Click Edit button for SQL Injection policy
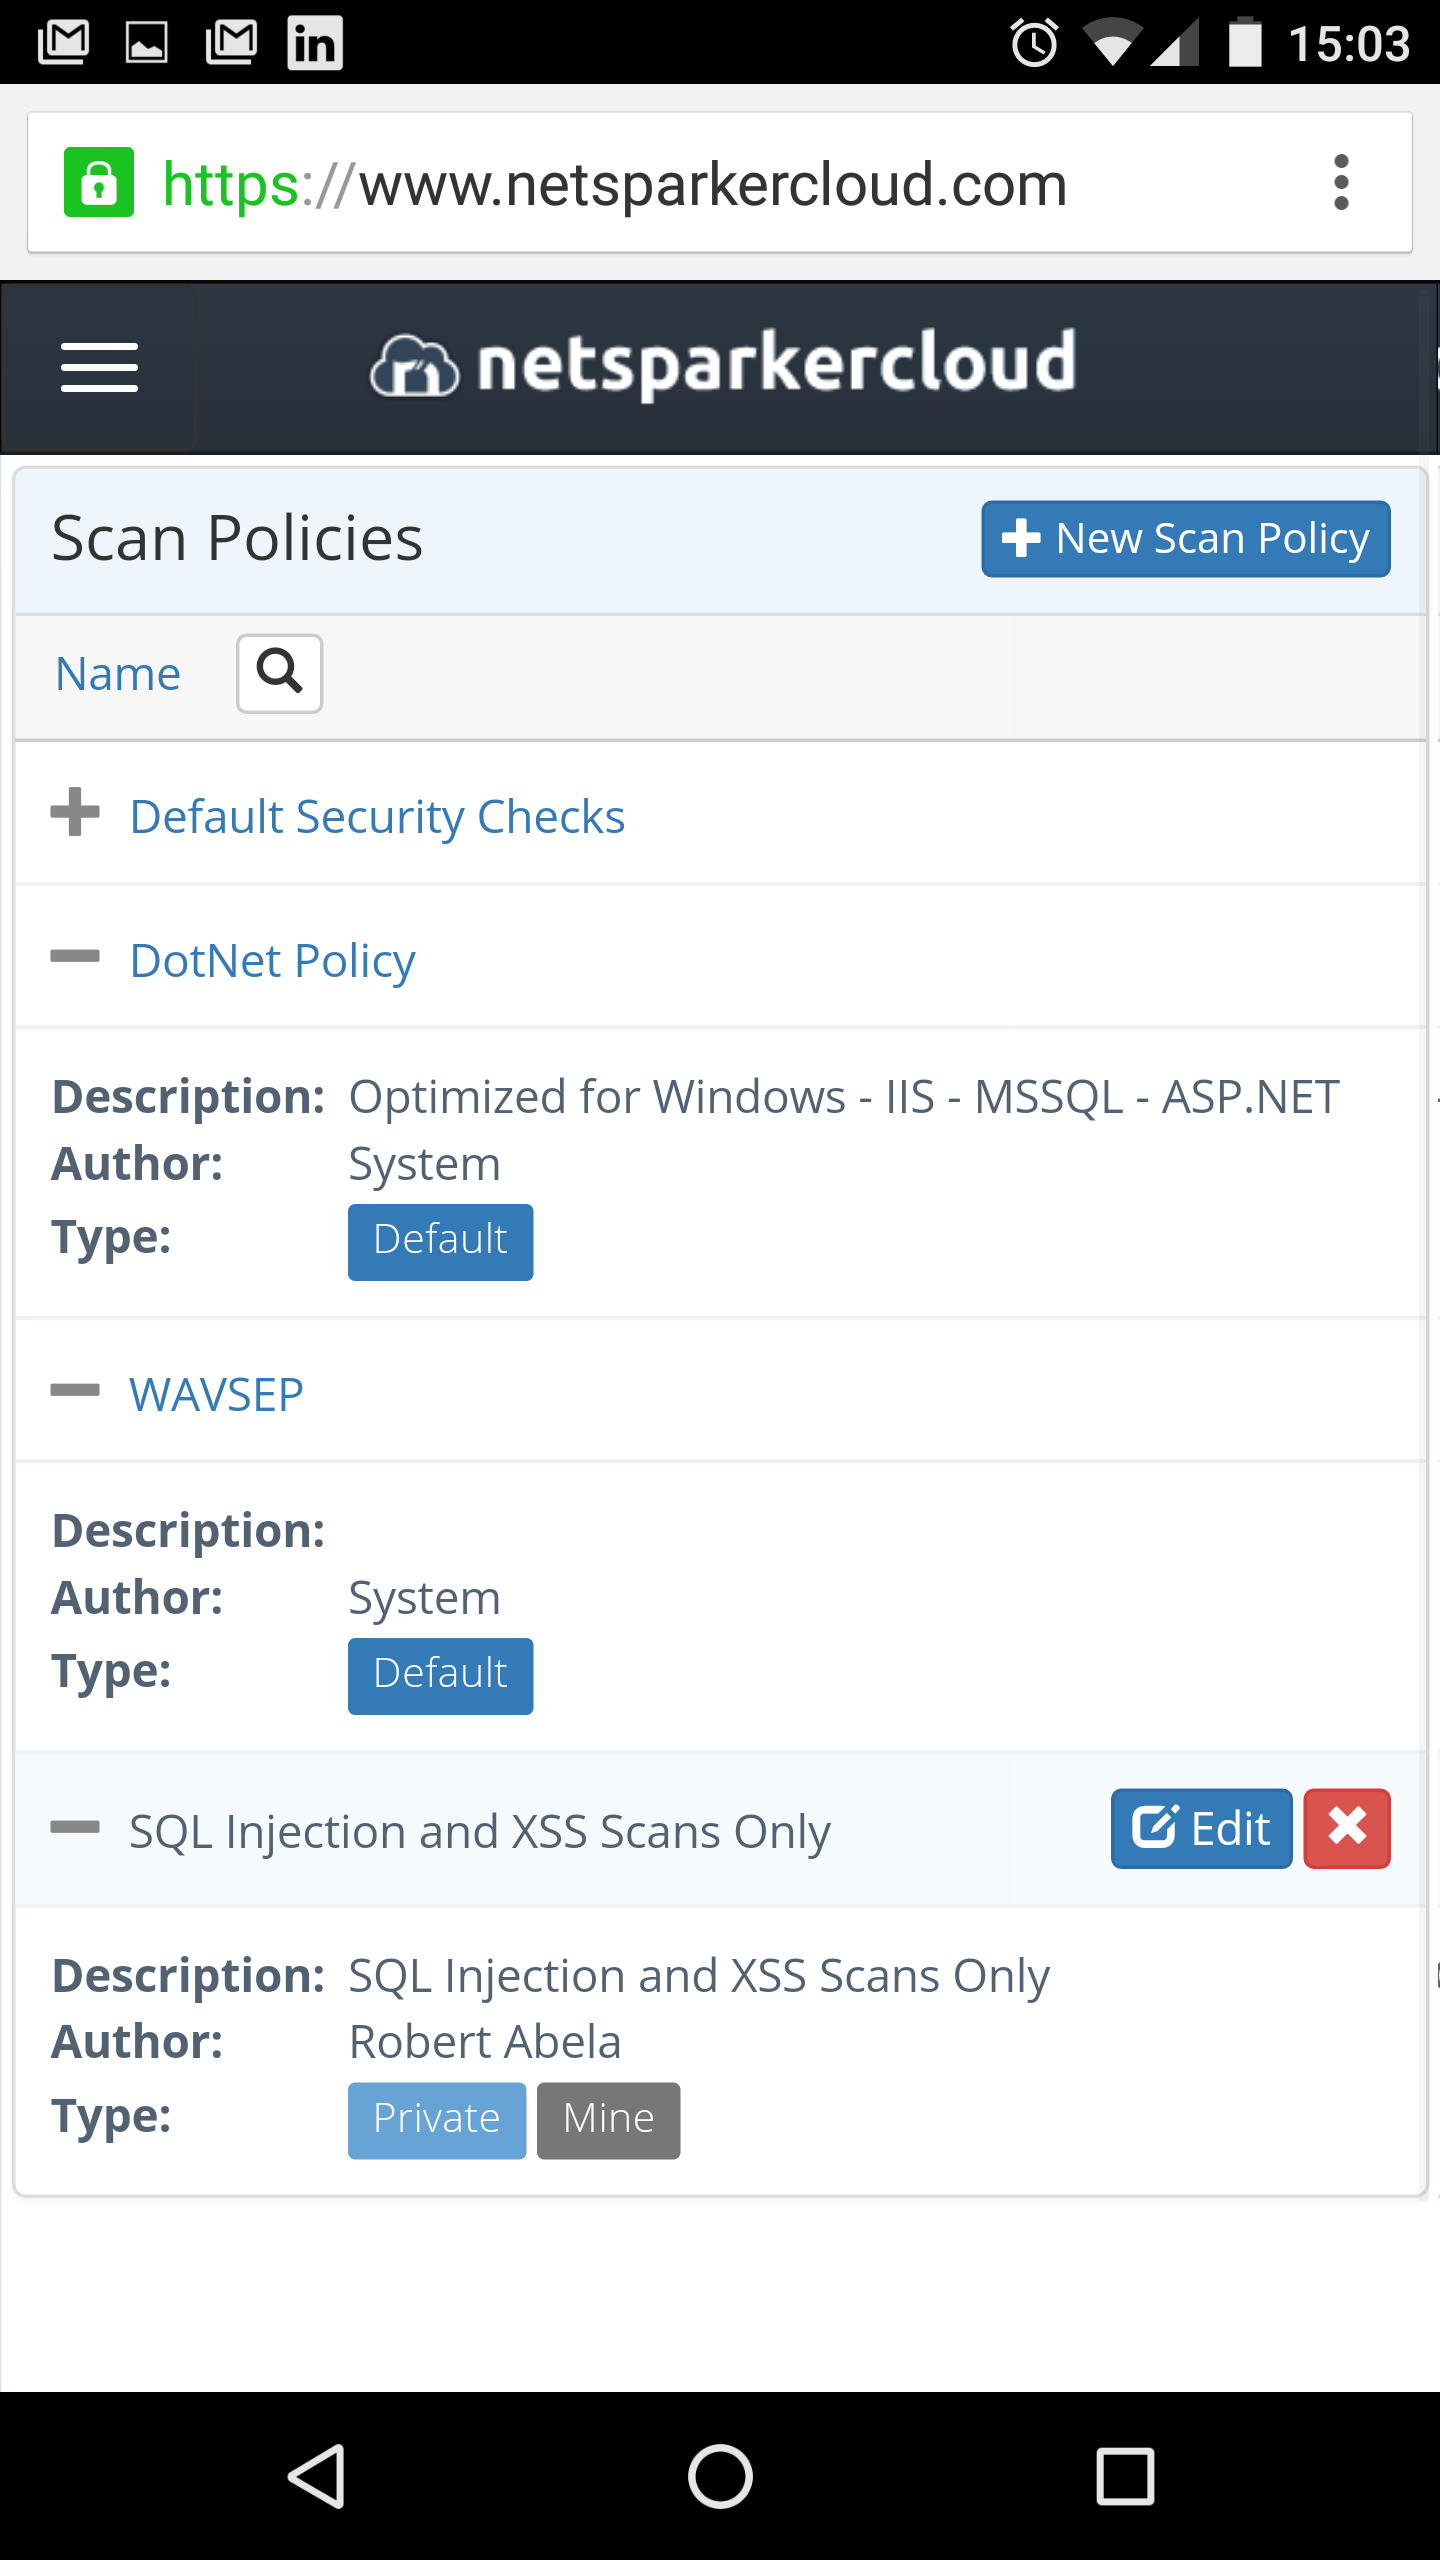Screen dimensions: 1440x2560 [1201, 1828]
